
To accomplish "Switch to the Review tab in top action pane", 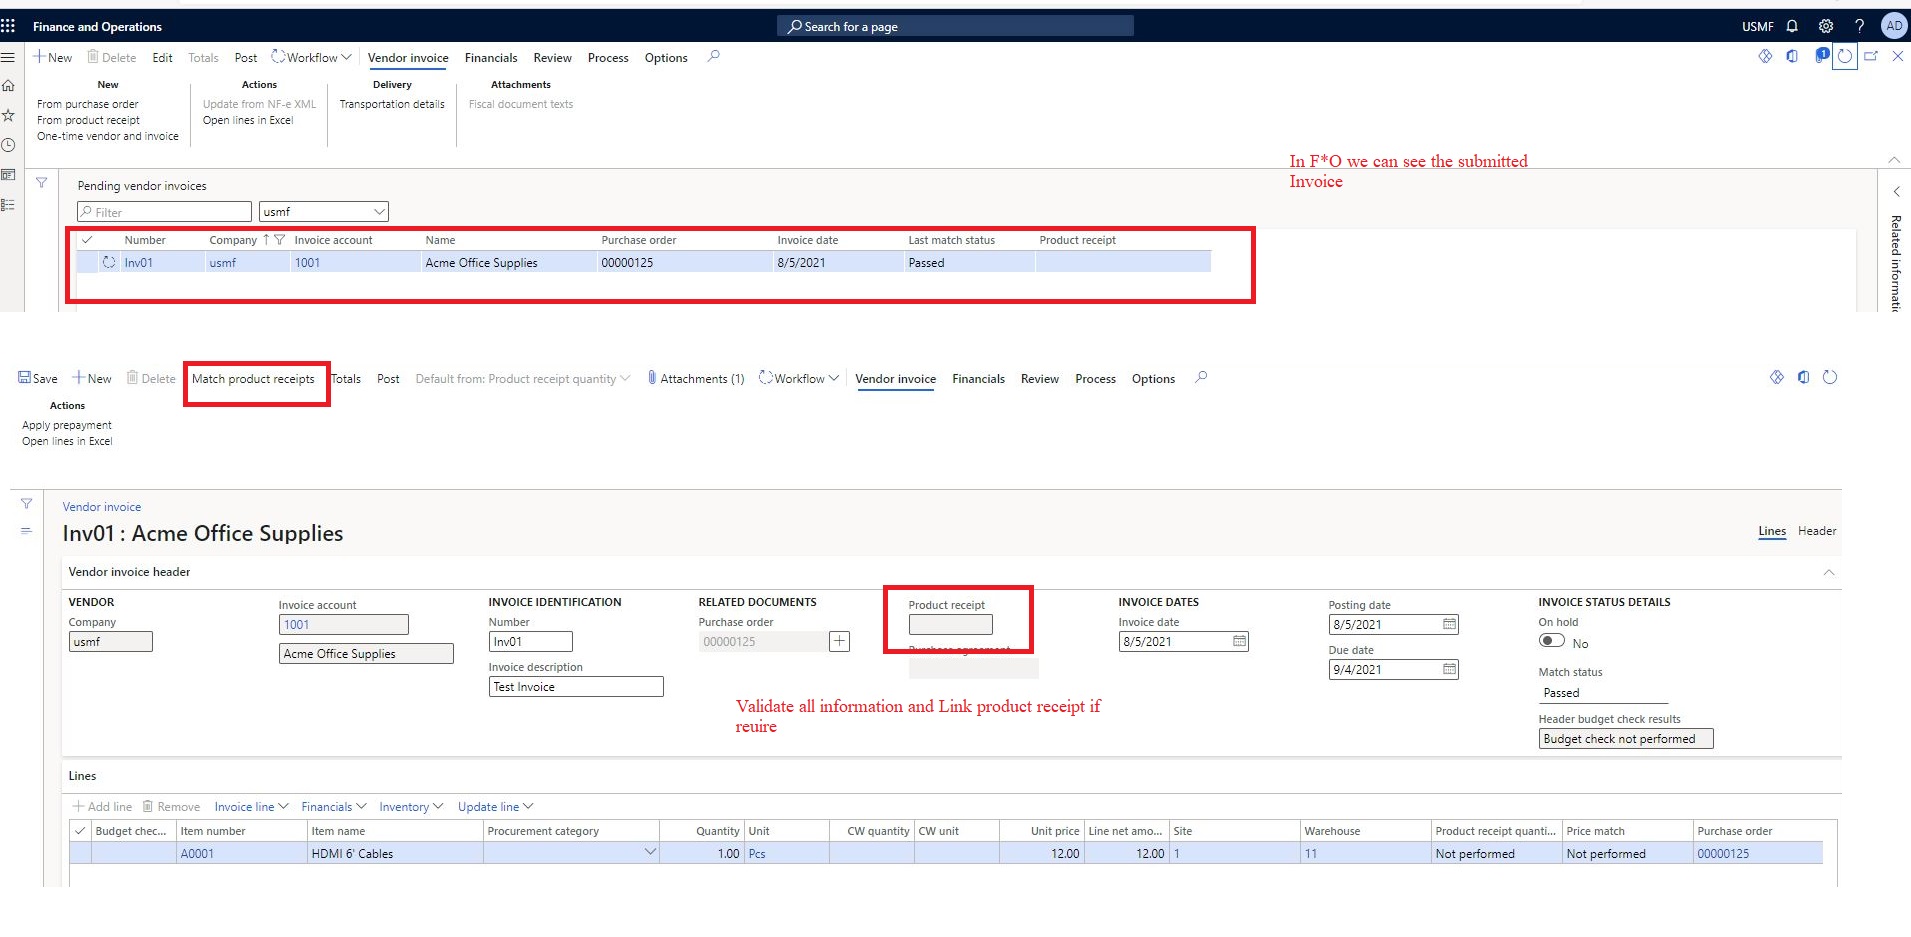I will [x=552, y=57].
